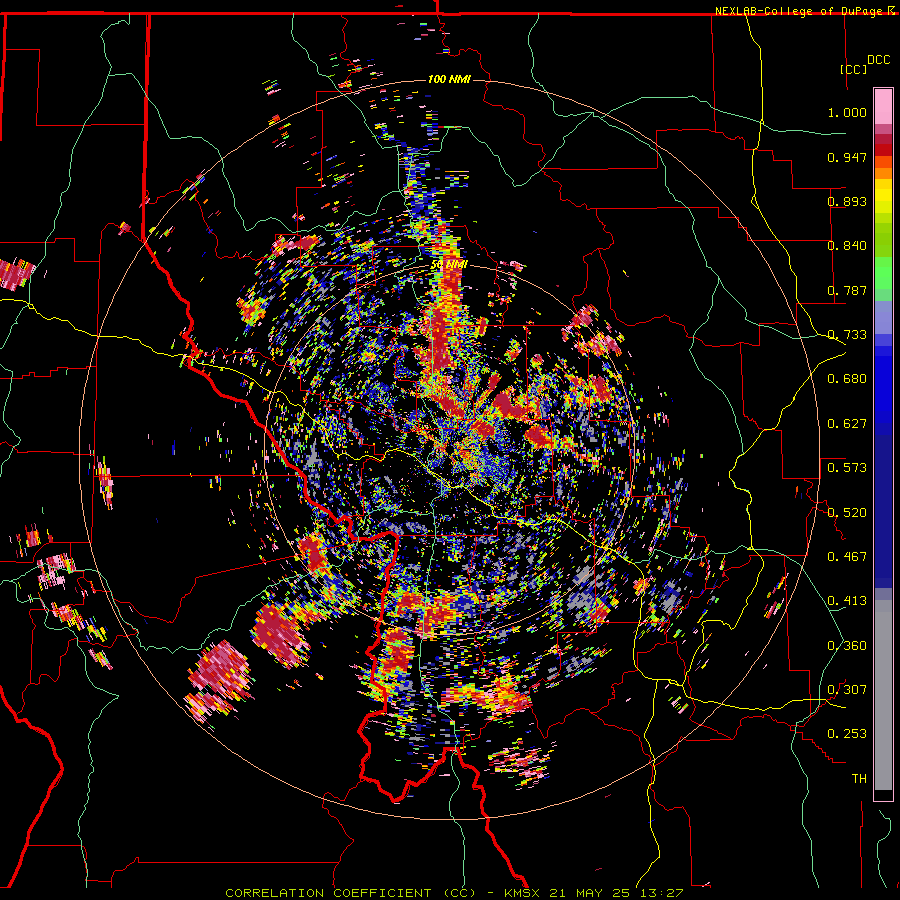Click the 1.000 value on color scale
900x900 pixels.
847,112
